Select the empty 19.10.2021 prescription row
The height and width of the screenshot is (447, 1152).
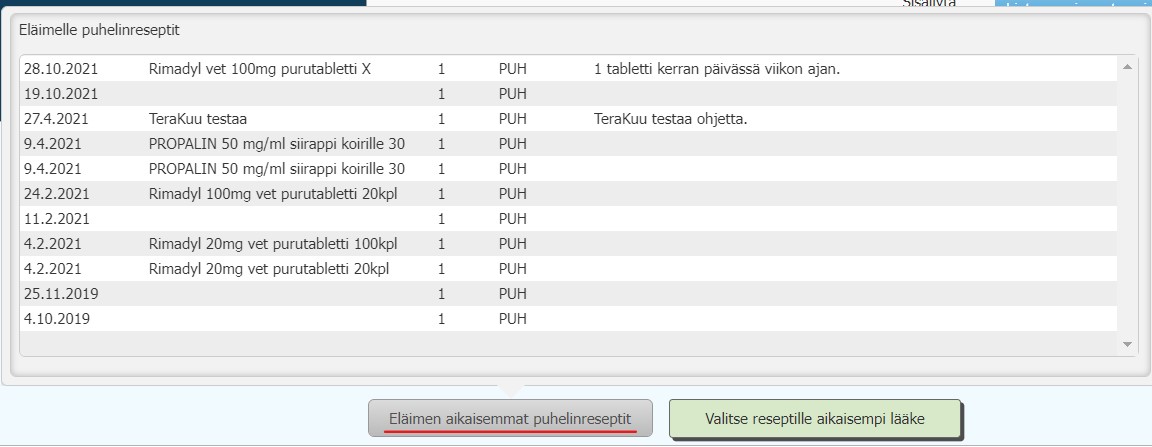569,94
